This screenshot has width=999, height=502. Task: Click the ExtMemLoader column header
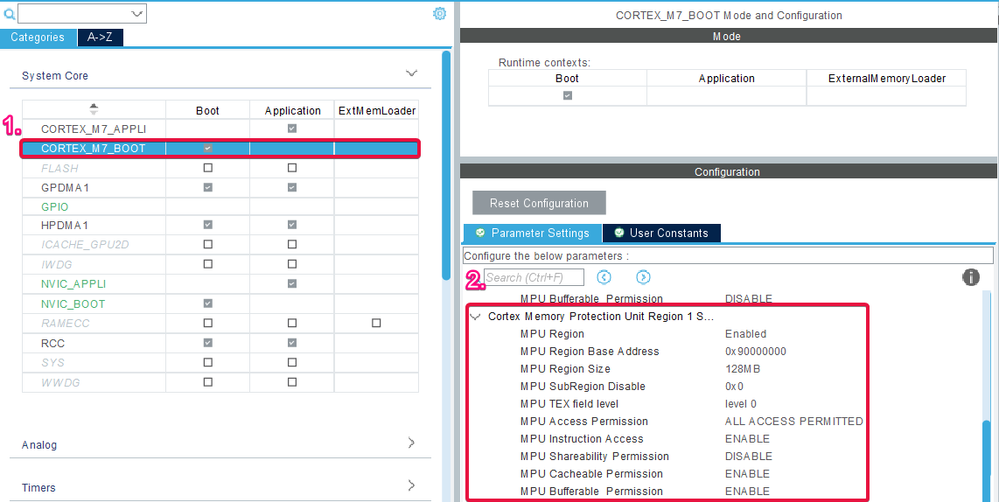tap(377, 110)
